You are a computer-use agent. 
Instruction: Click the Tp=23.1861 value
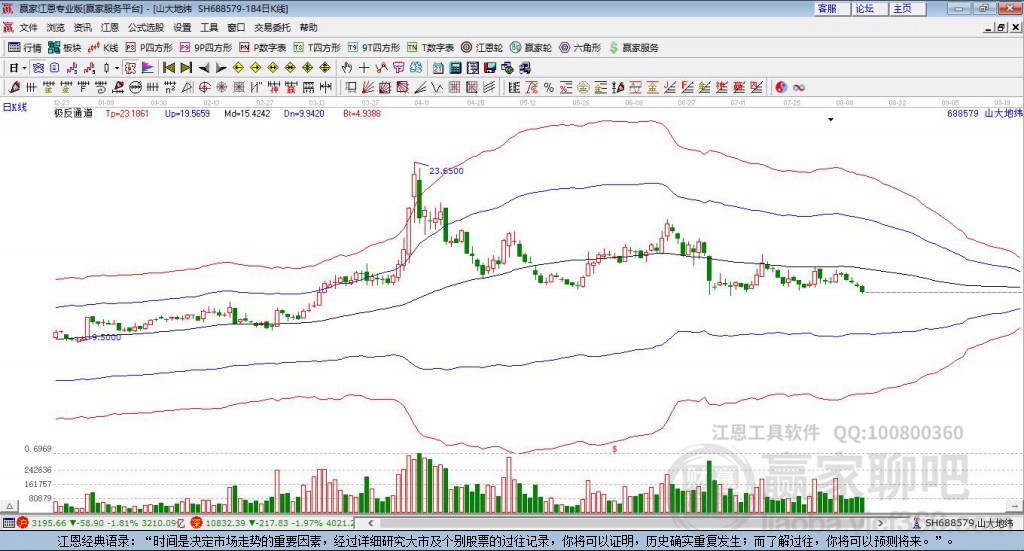[127, 114]
